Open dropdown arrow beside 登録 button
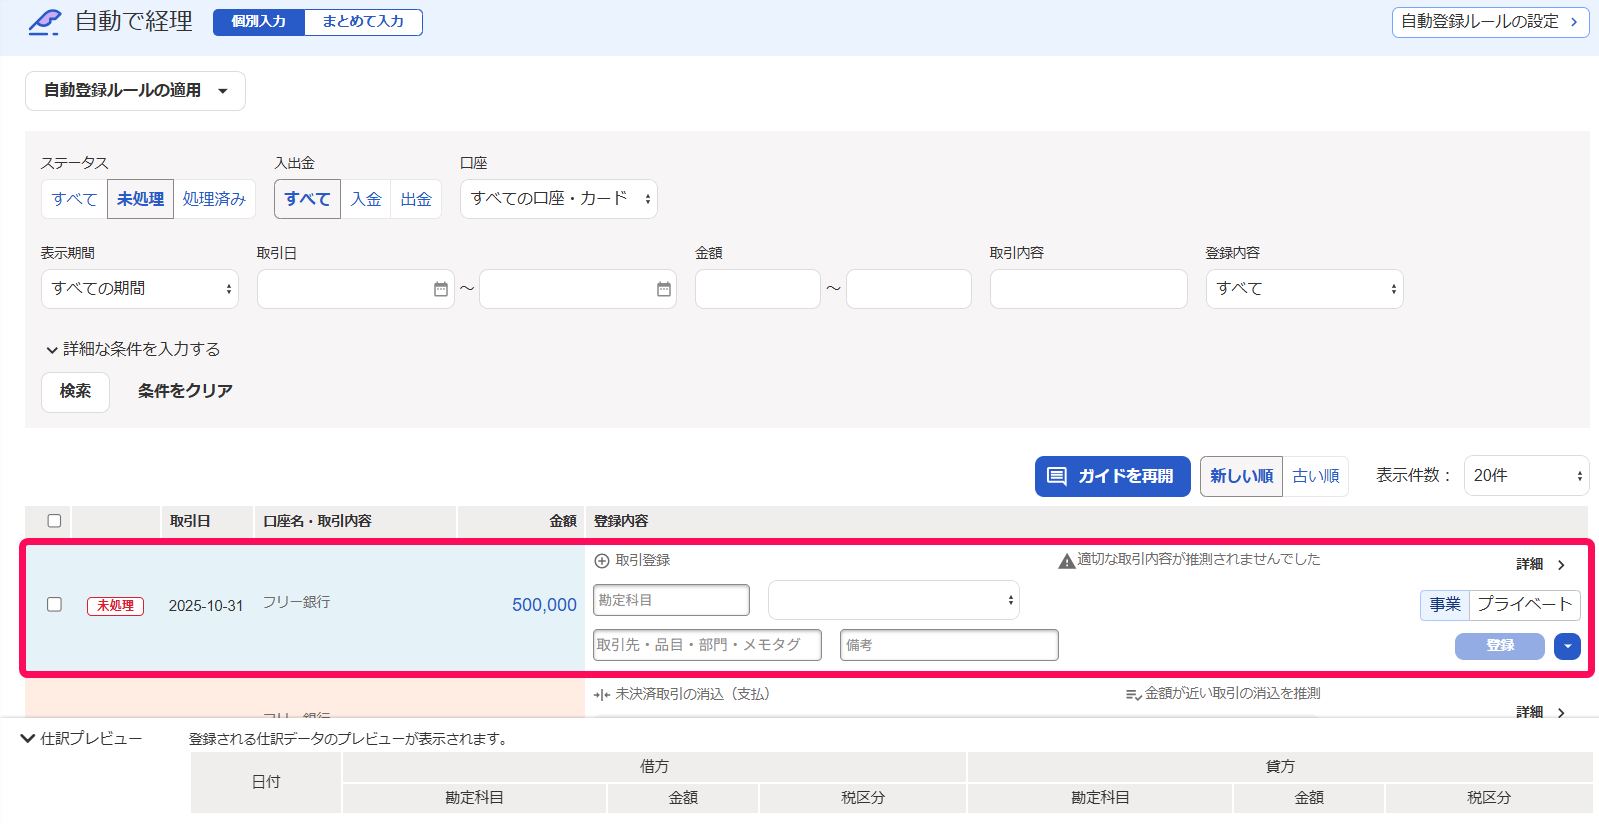Viewport: 1599px width, 824px height. pyautogui.click(x=1567, y=646)
